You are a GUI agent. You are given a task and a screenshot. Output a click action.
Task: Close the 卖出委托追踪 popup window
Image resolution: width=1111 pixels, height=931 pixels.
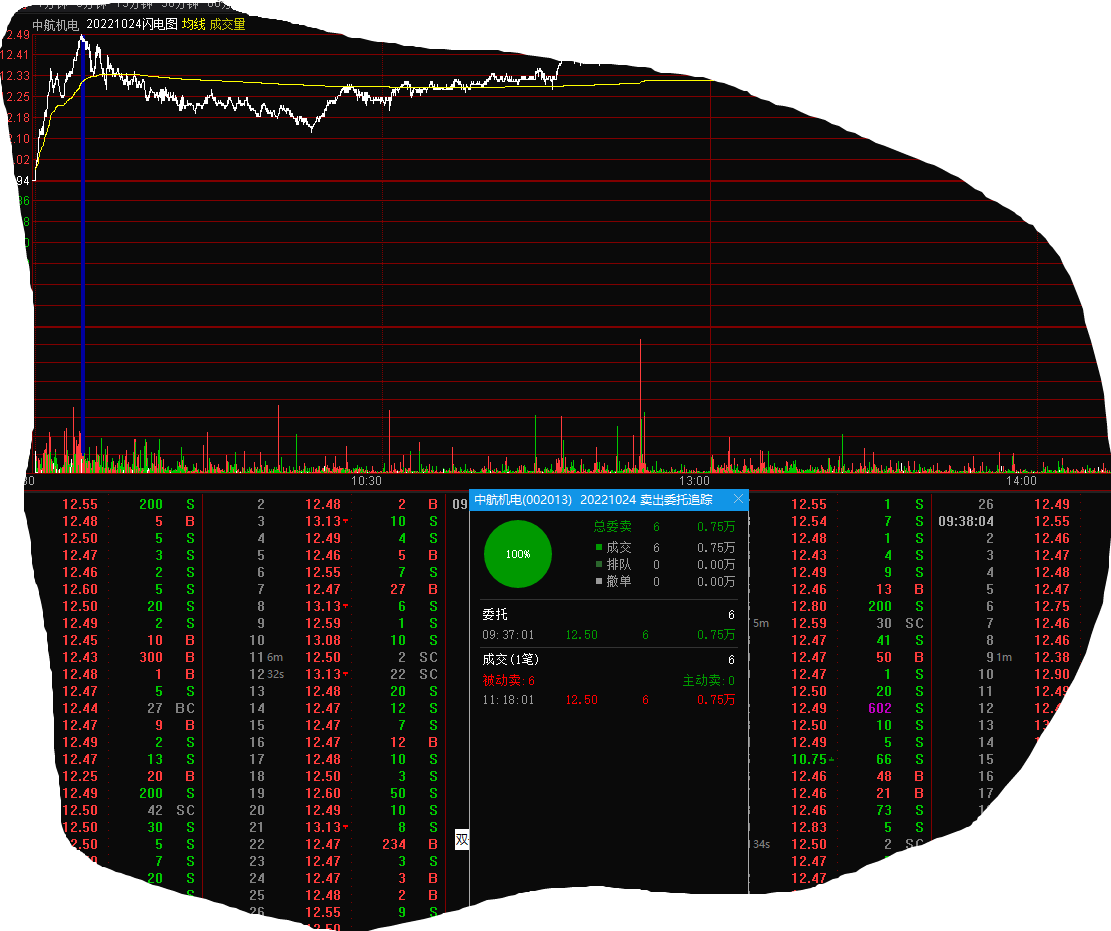pos(738,499)
